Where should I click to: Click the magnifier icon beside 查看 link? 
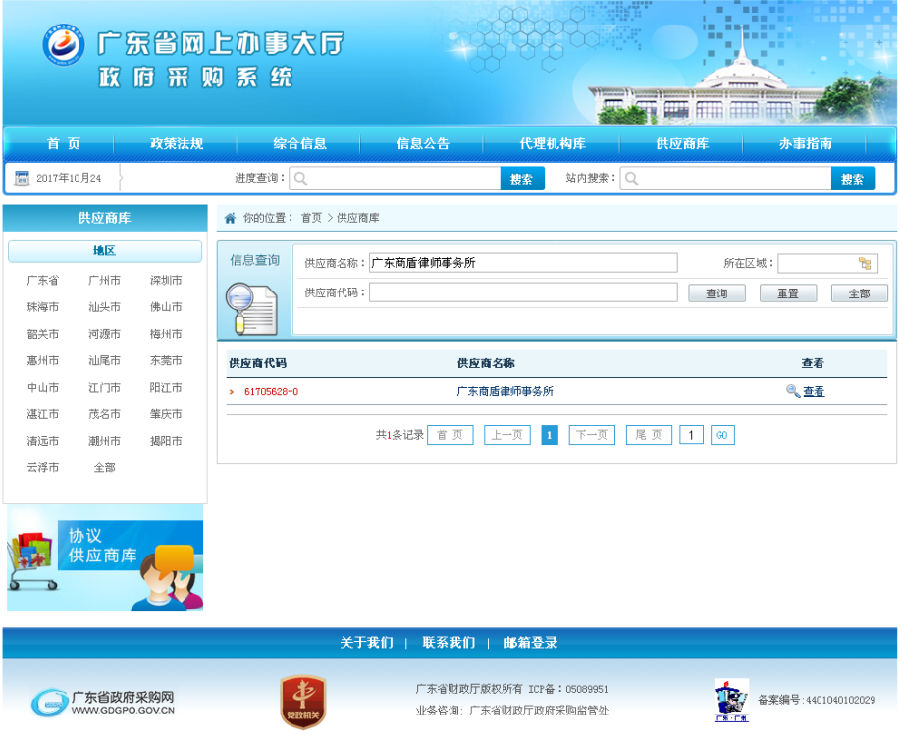pos(793,391)
